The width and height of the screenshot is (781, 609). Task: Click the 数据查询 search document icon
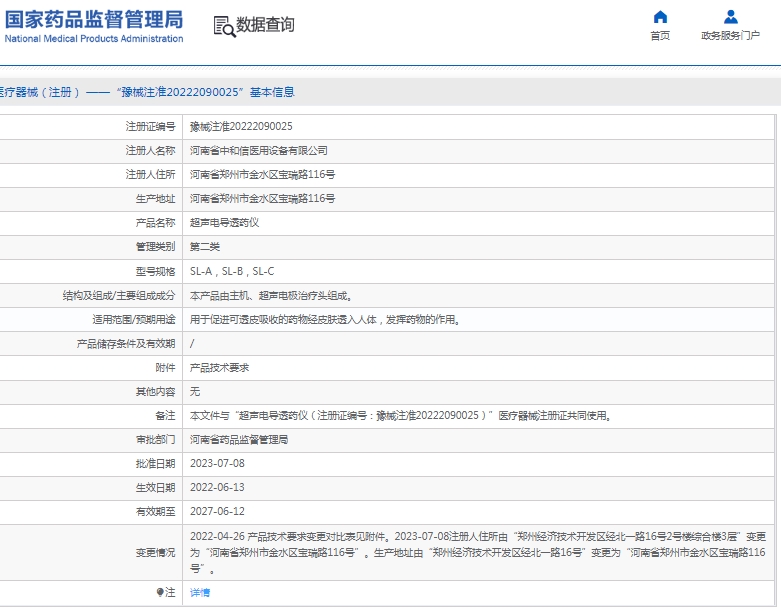click(x=224, y=26)
